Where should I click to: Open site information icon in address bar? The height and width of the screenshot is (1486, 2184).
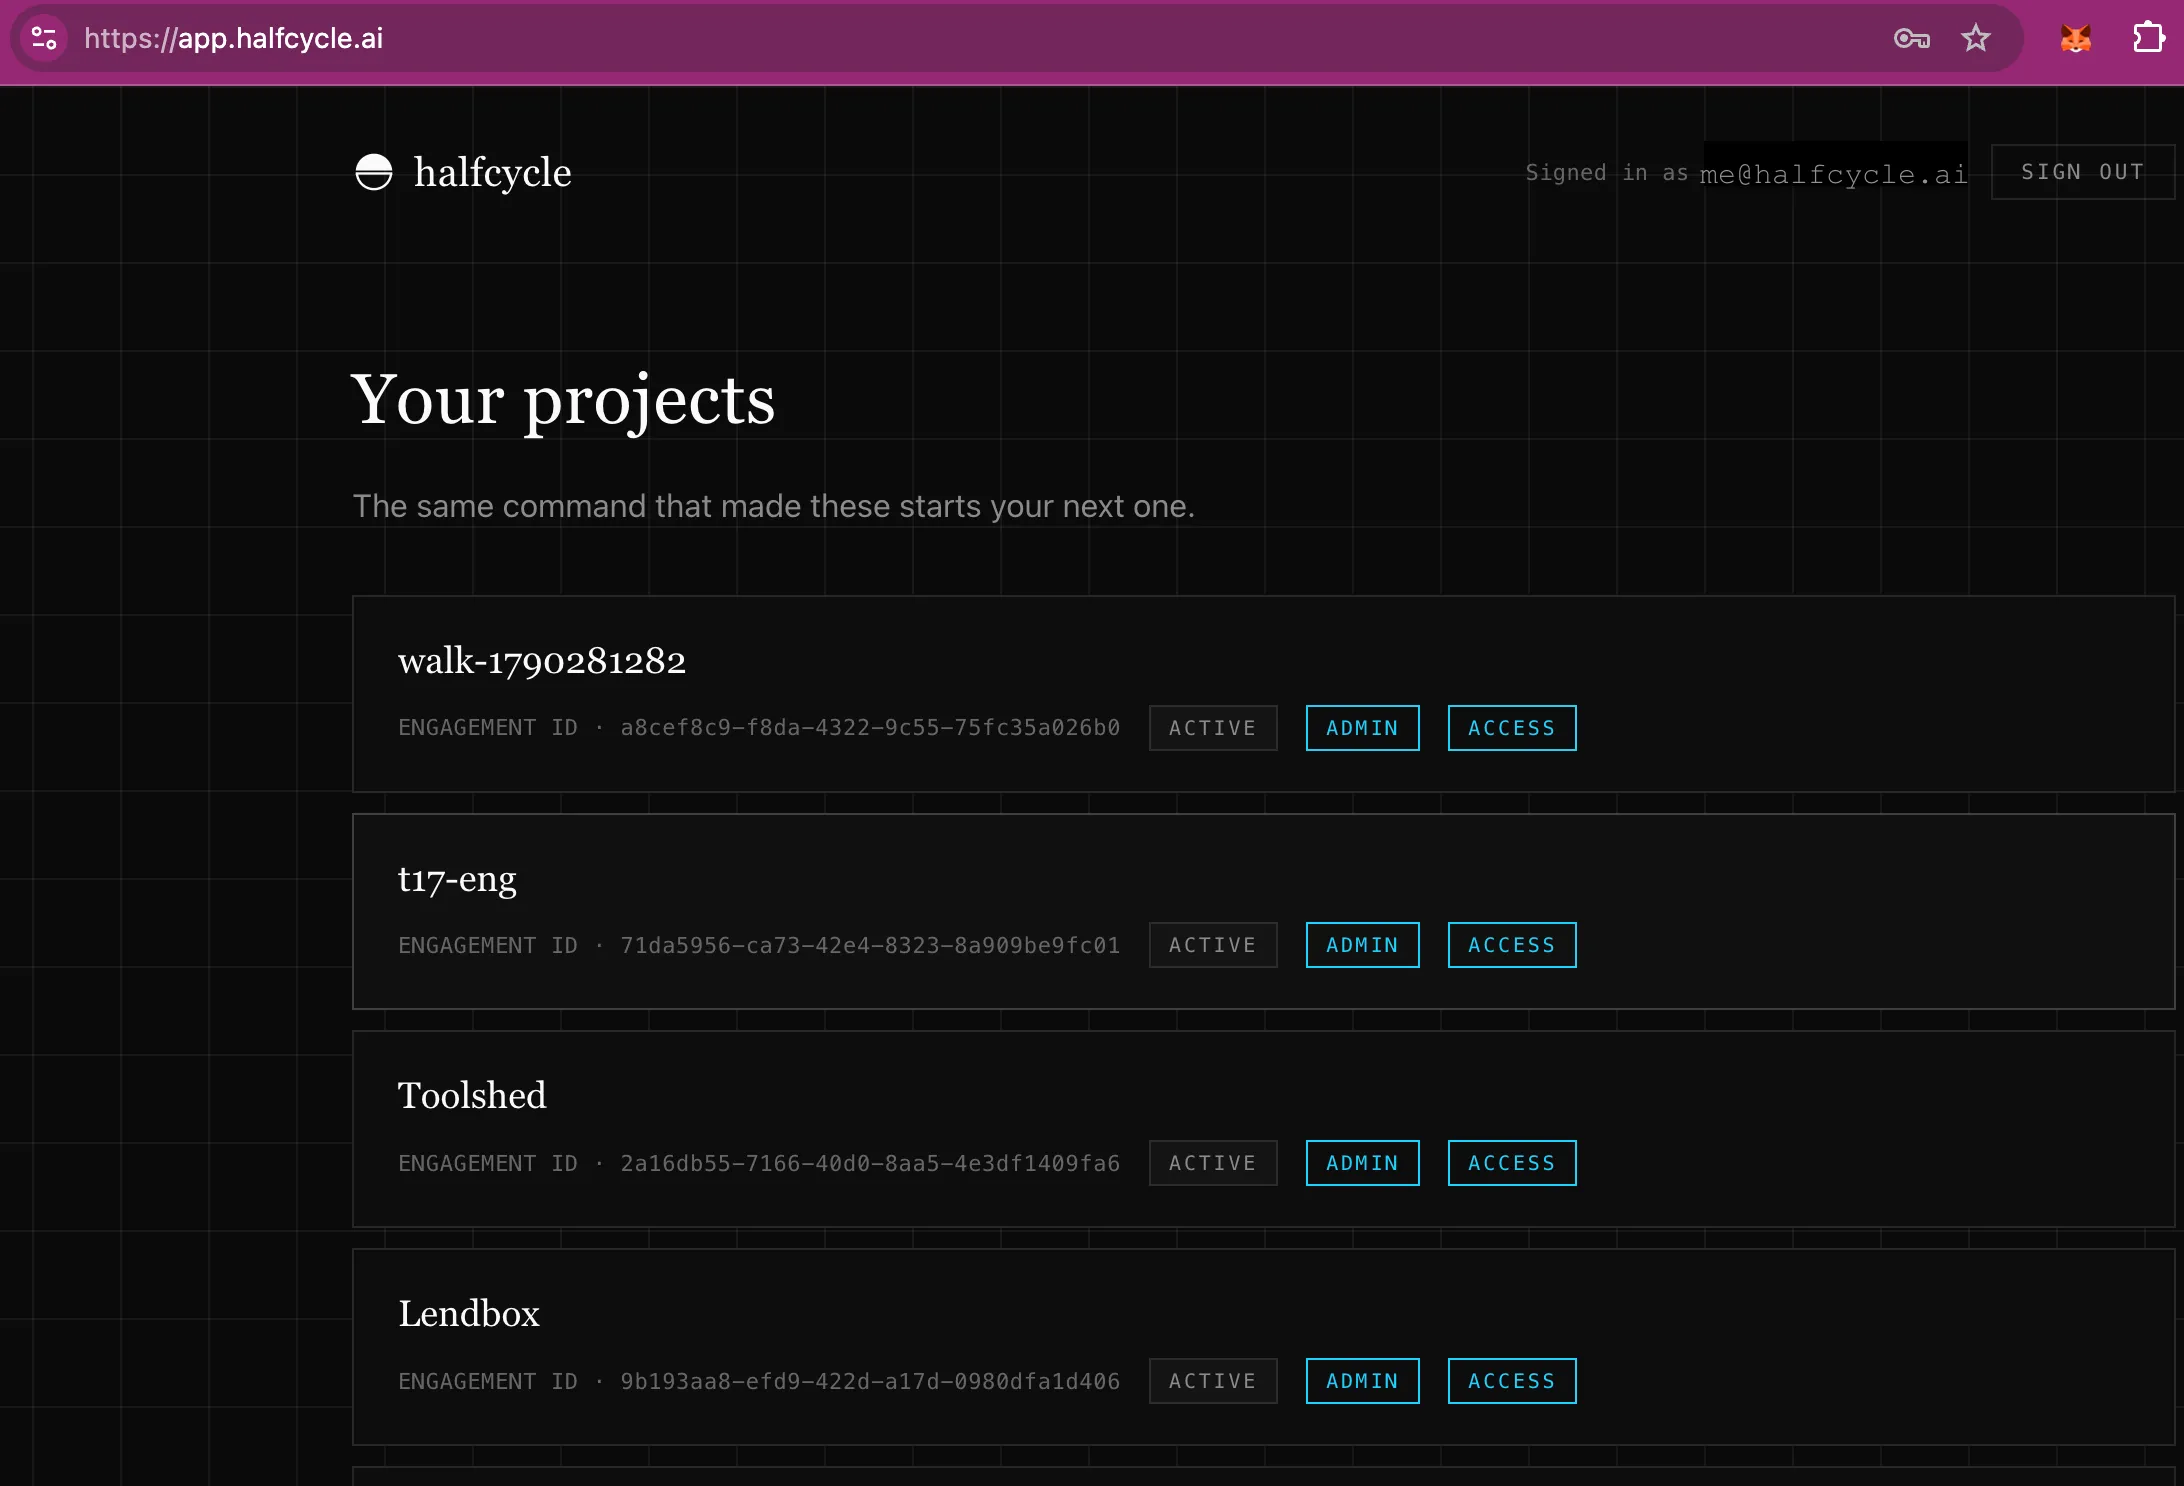click(44, 38)
